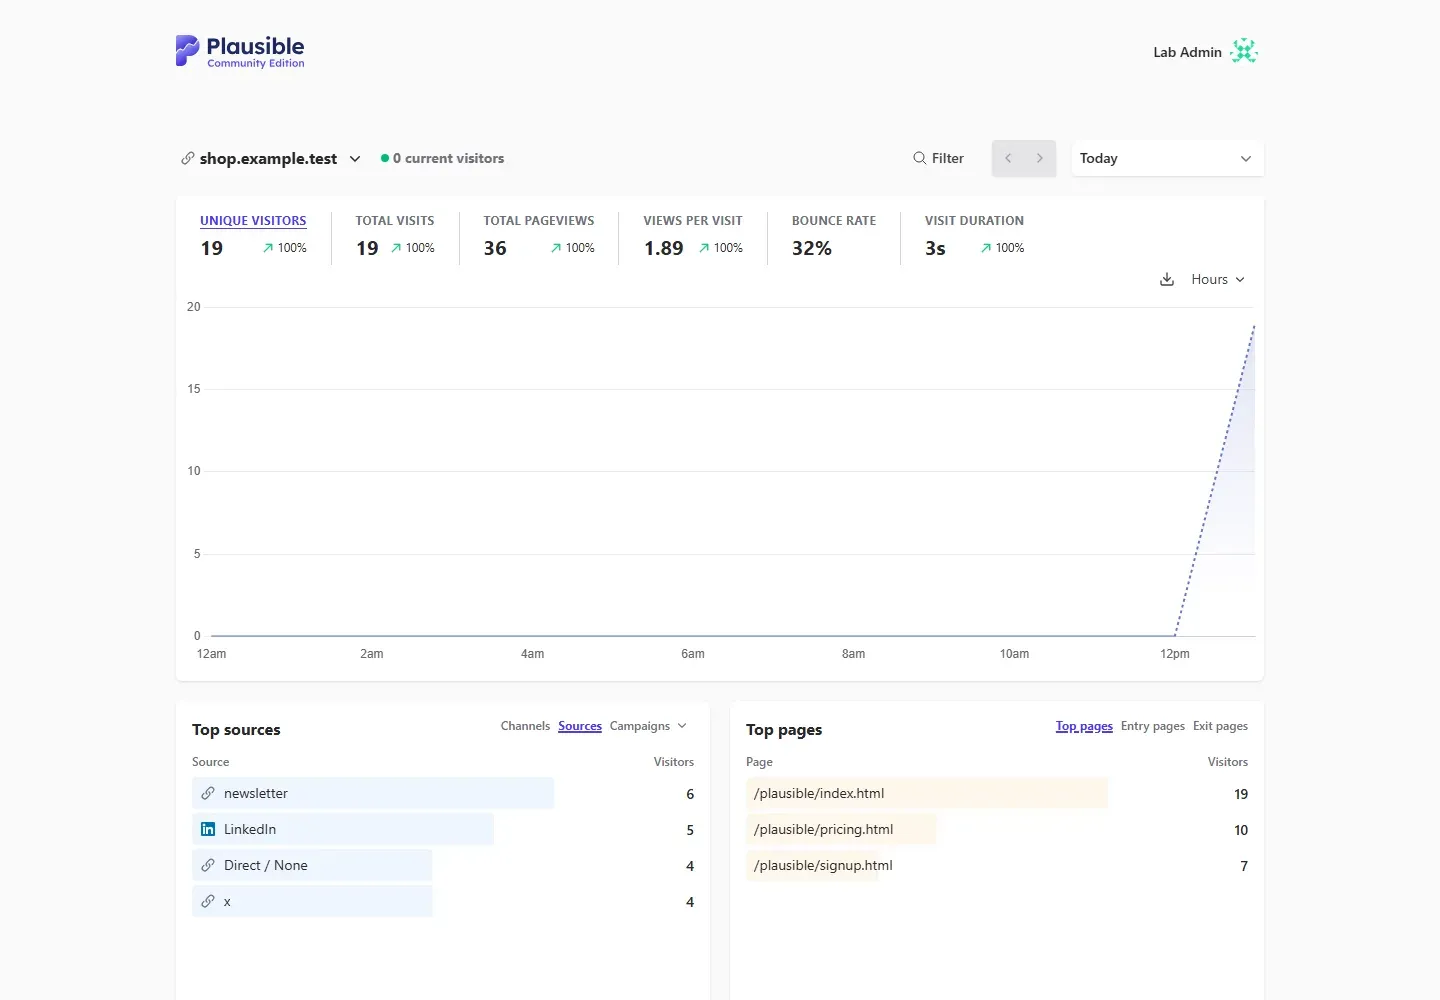Screen dimensions: 1440x1000
Task: Switch to the Sources tab
Action: coord(580,726)
